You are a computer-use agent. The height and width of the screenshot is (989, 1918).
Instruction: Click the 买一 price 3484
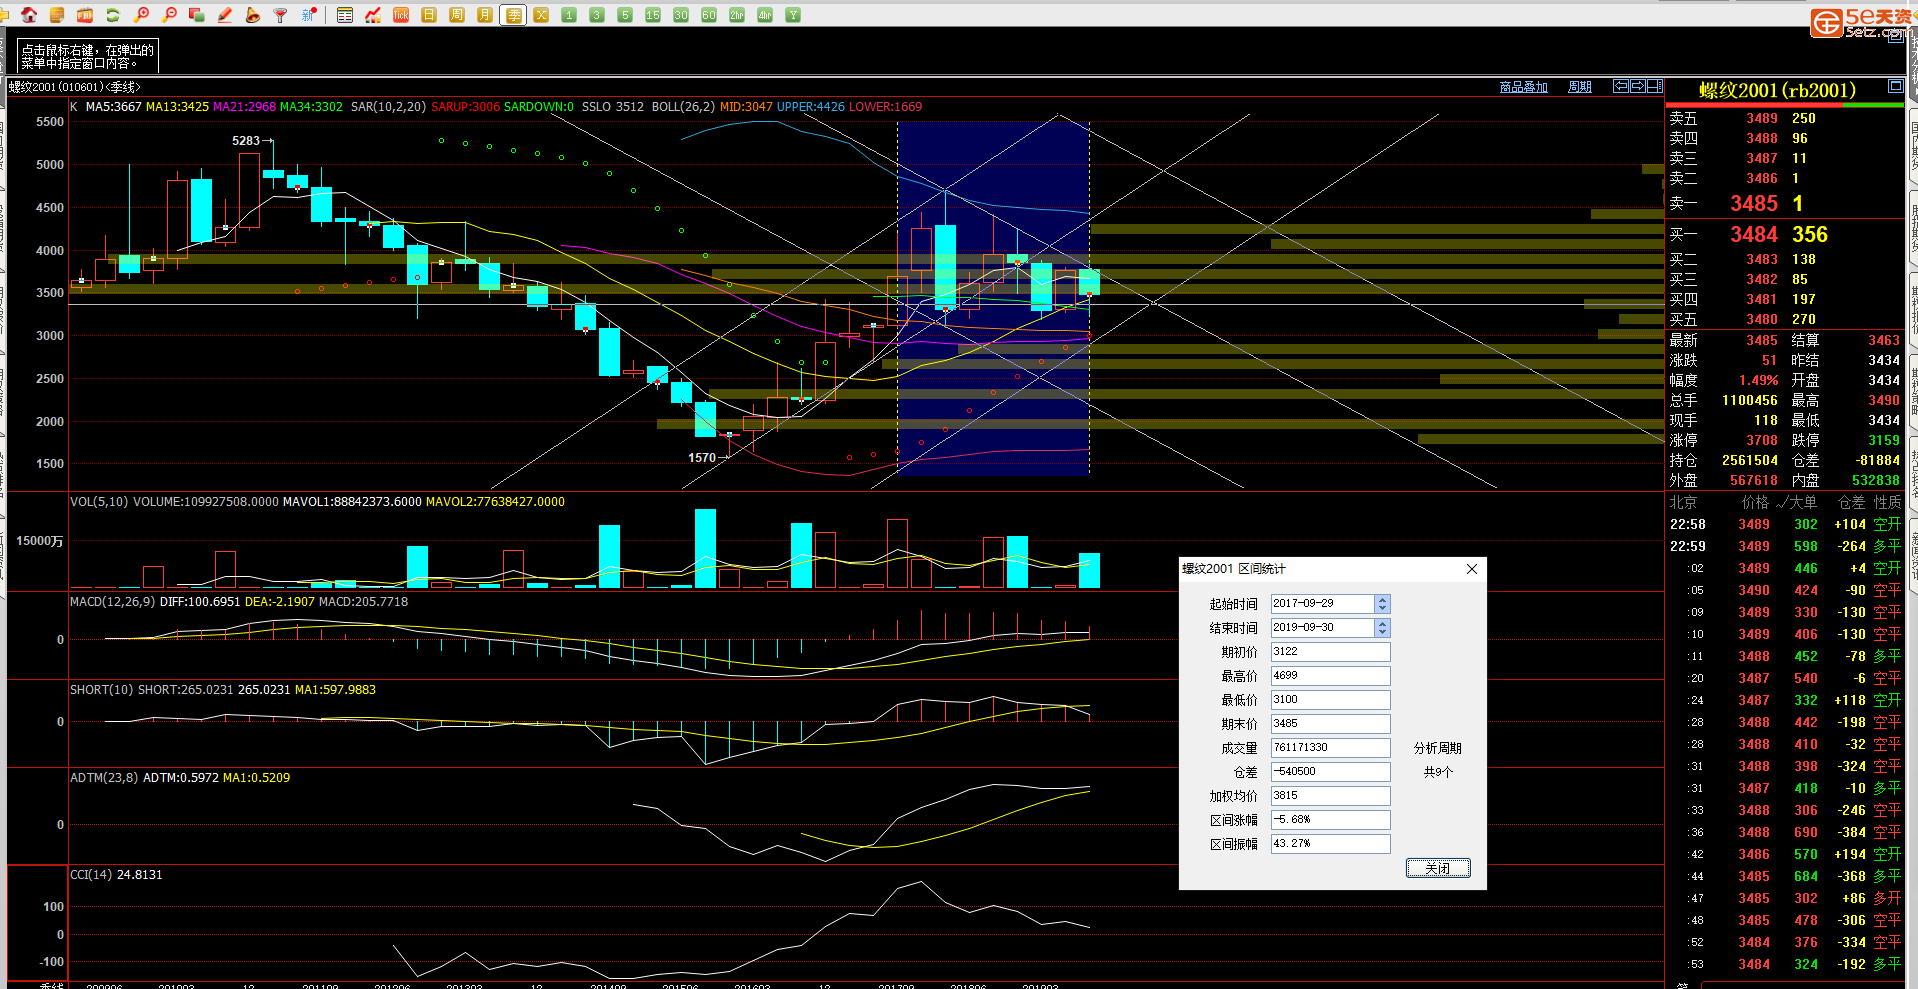click(x=1754, y=235)
